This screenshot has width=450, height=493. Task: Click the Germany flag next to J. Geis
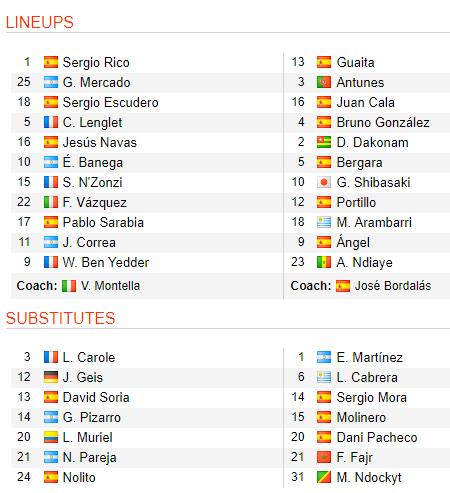pos(51,377)
